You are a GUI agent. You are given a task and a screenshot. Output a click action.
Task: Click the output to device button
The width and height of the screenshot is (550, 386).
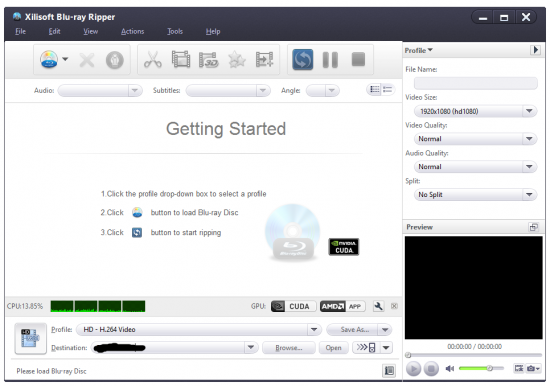coord(366,348)
